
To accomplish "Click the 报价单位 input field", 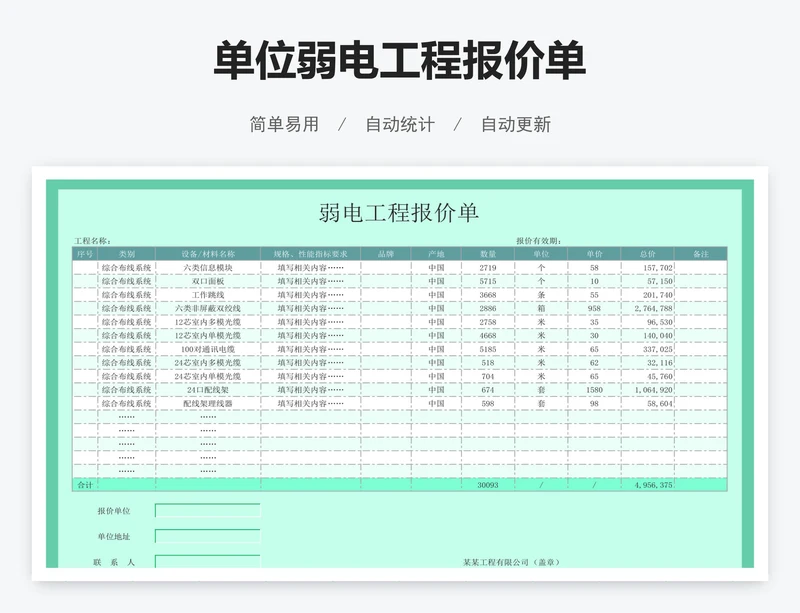I will tap(208, 510).
